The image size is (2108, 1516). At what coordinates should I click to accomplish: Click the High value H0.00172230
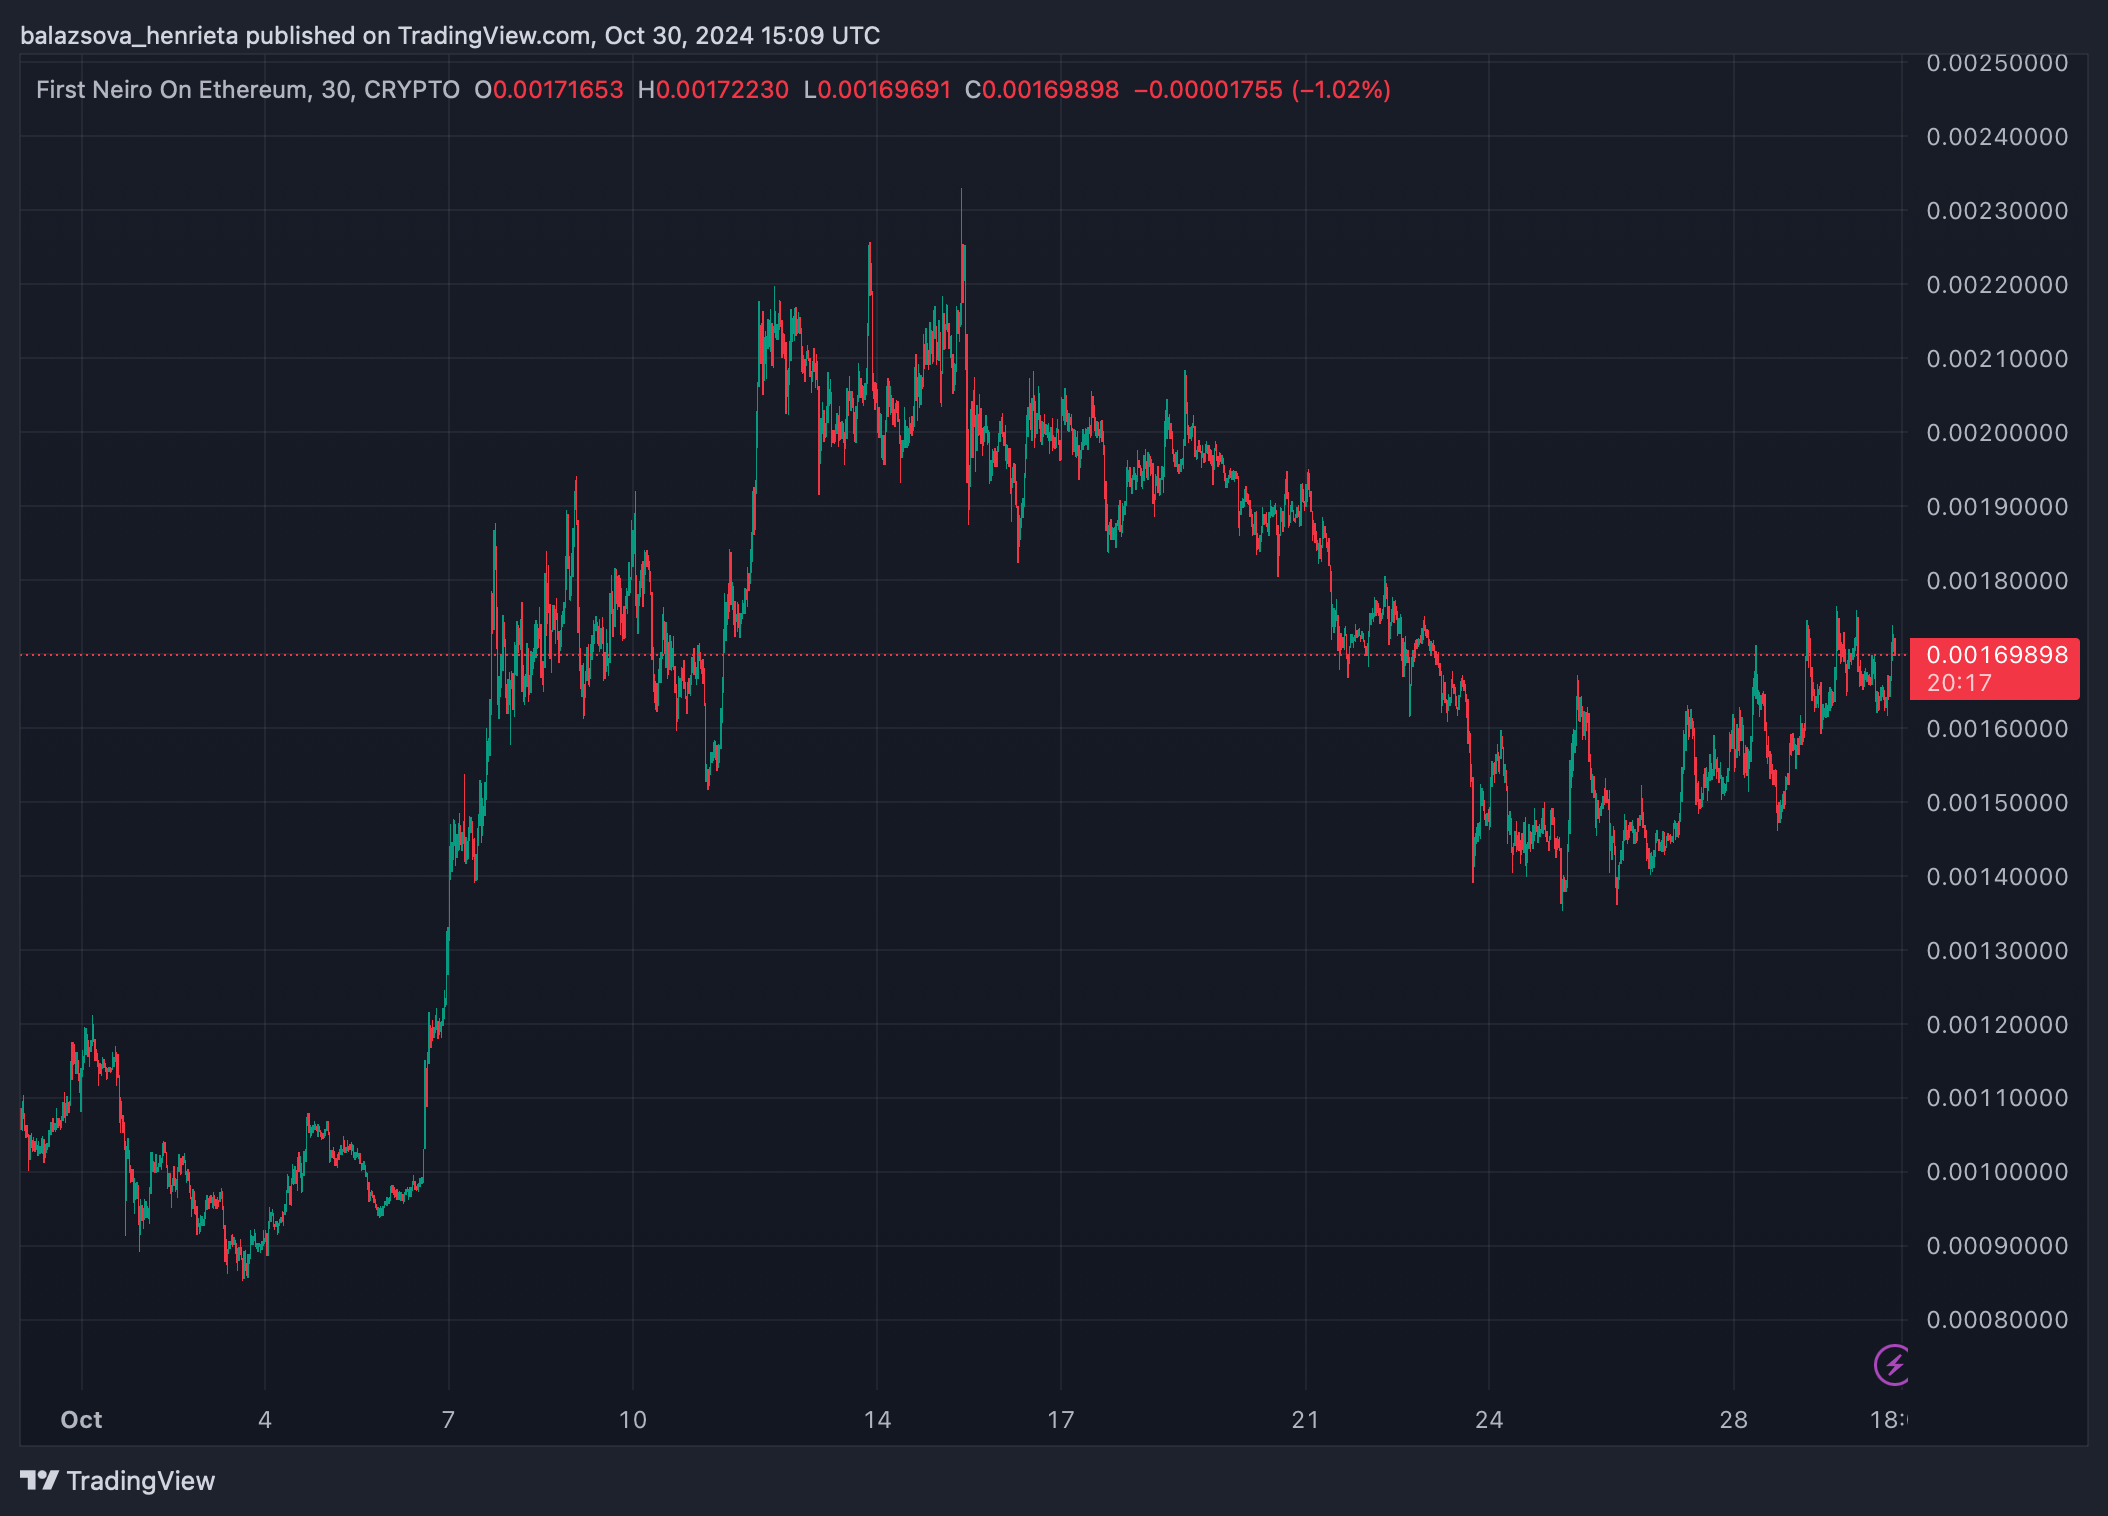click(x=713, y=90)
